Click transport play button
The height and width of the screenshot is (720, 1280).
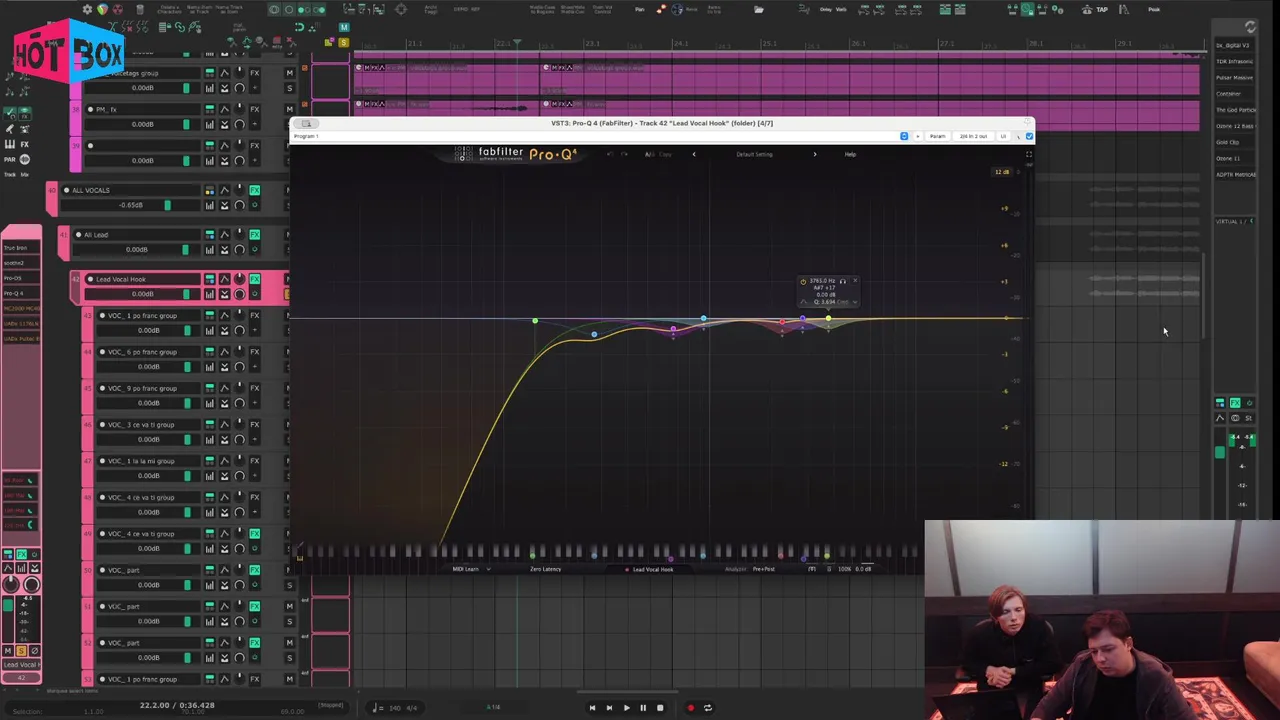pos(626,708)
